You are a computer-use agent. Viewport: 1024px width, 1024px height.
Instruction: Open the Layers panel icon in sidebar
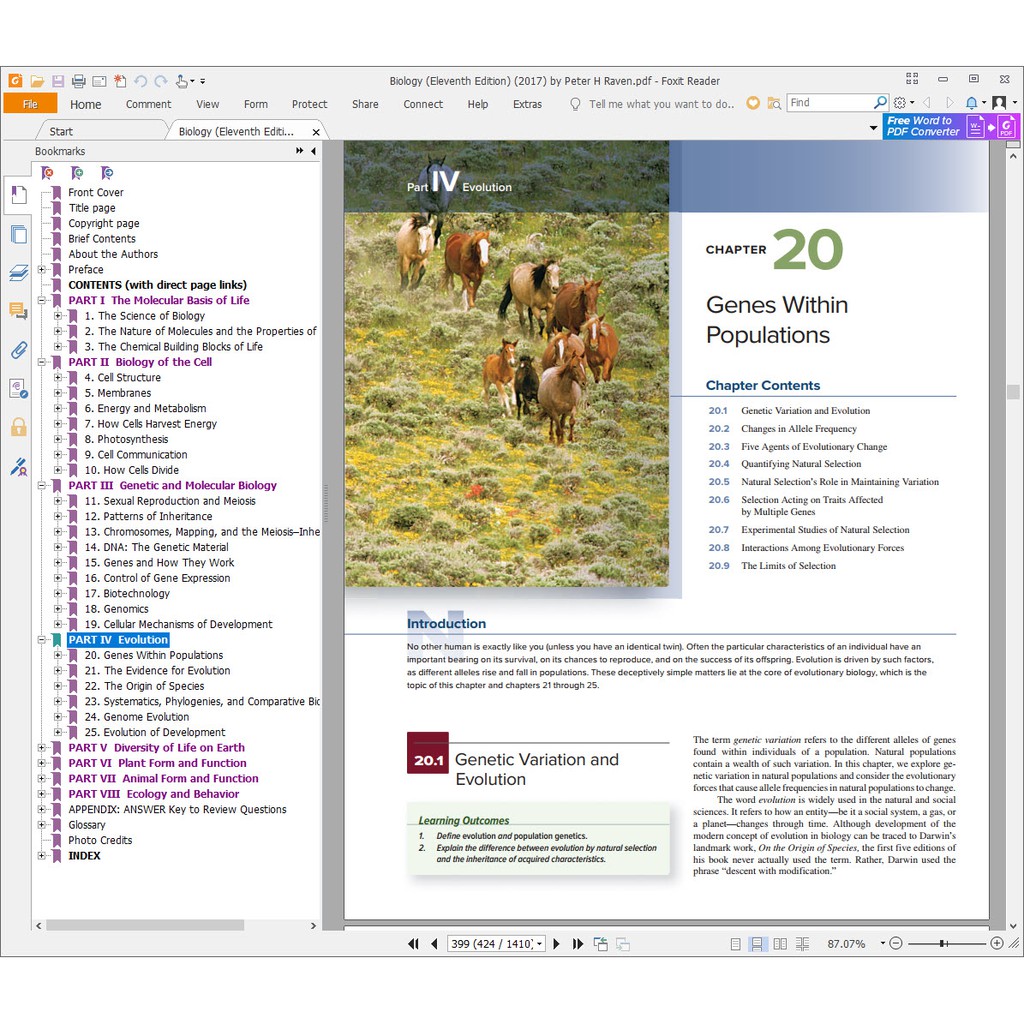pos(18,273)
